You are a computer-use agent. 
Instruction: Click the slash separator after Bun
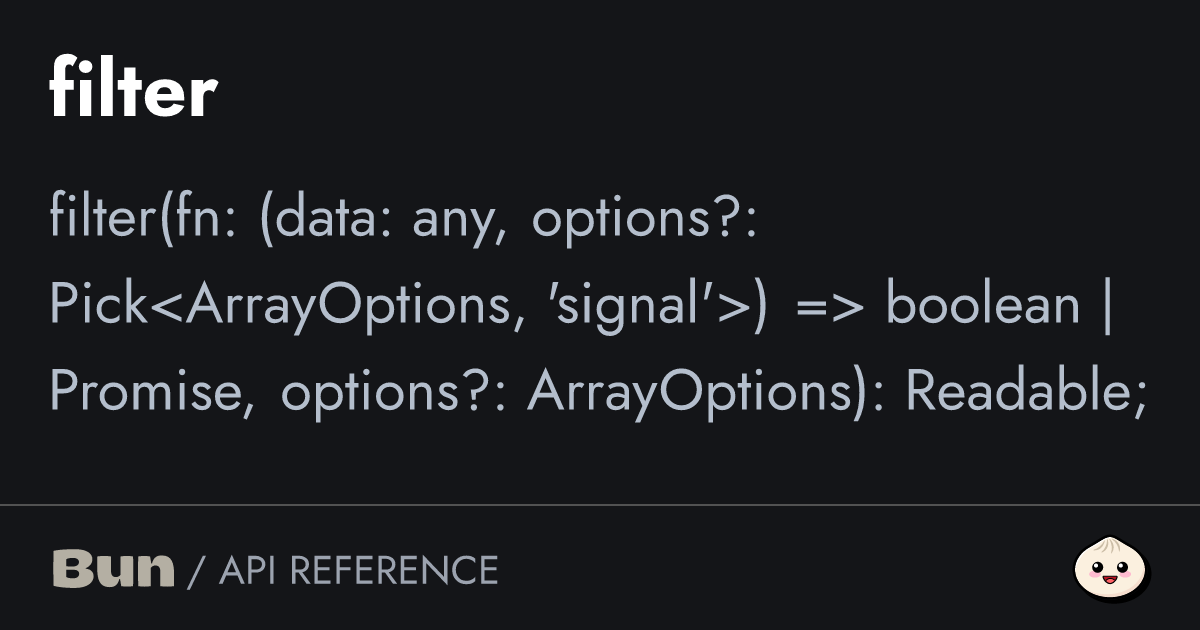coord(196,570)
